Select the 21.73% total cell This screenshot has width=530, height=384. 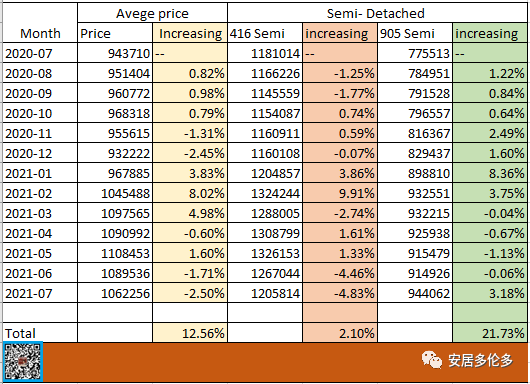[490, 333]
